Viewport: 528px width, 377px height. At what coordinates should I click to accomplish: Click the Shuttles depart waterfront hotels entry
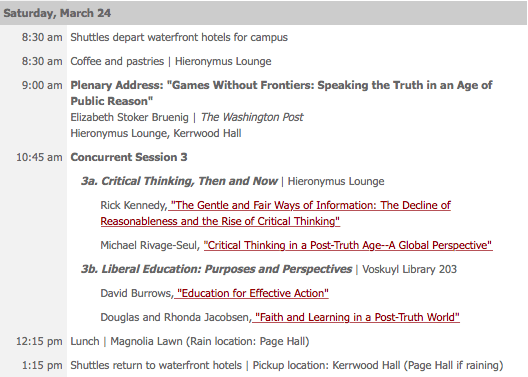[179, 37]
